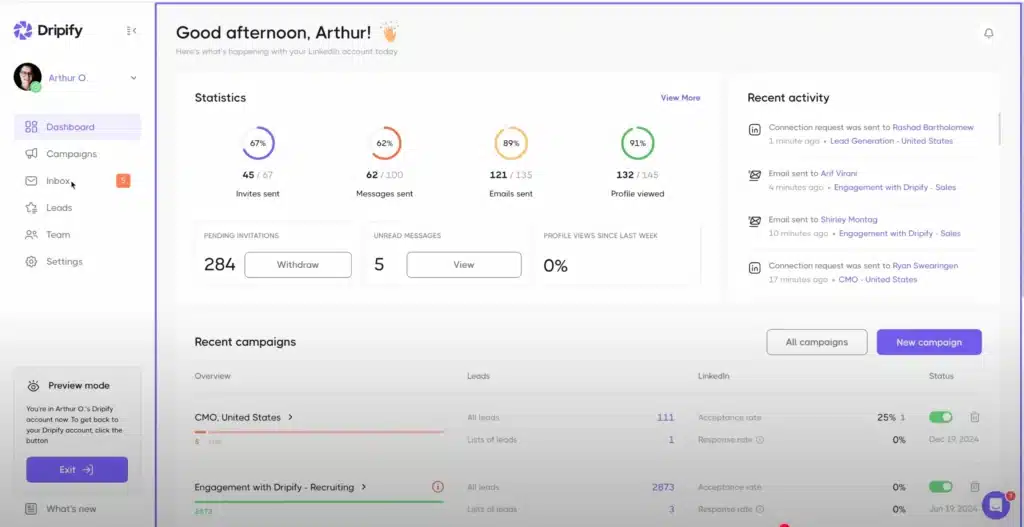
Task: Click Response rate info icon for Recruiting campaign
Action: point(760,509)
